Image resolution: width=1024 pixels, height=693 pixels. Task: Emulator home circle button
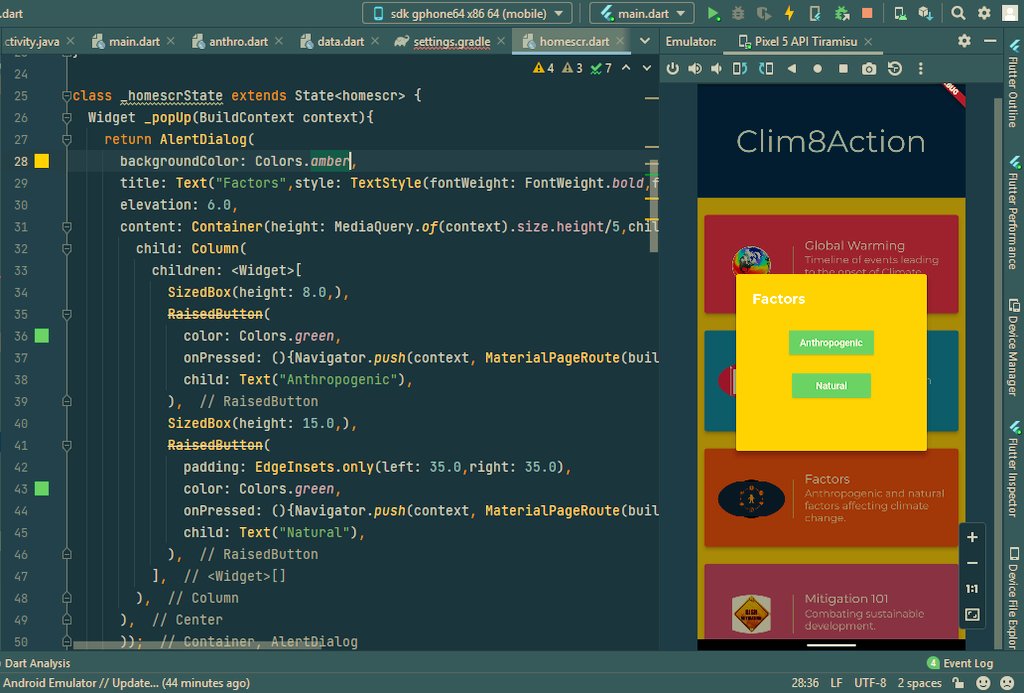tap(817, 69)
